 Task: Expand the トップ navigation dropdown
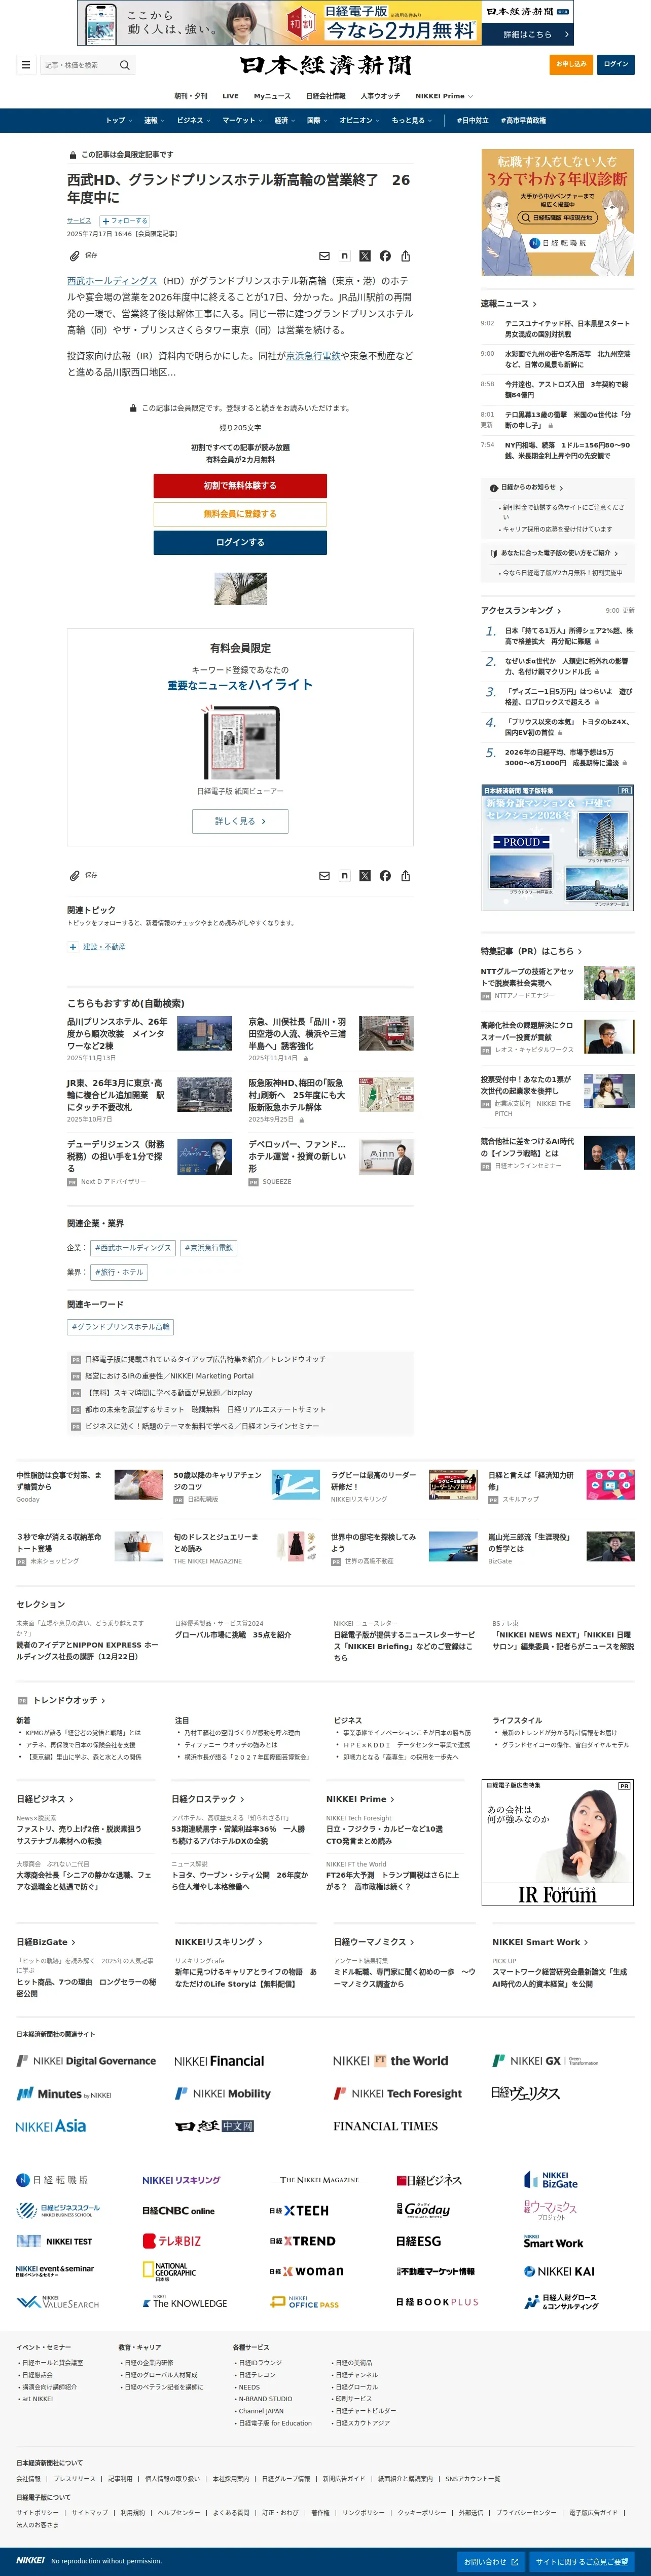click(119, 120)
